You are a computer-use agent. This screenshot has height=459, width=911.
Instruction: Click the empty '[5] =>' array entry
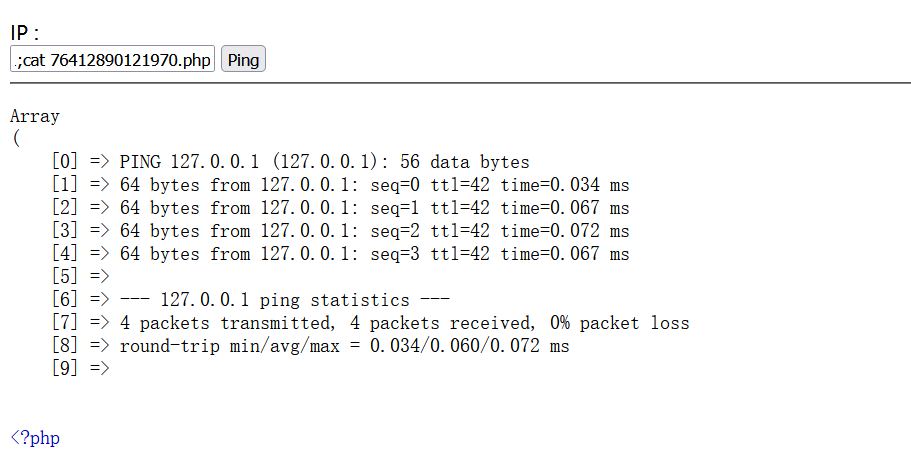80,277
